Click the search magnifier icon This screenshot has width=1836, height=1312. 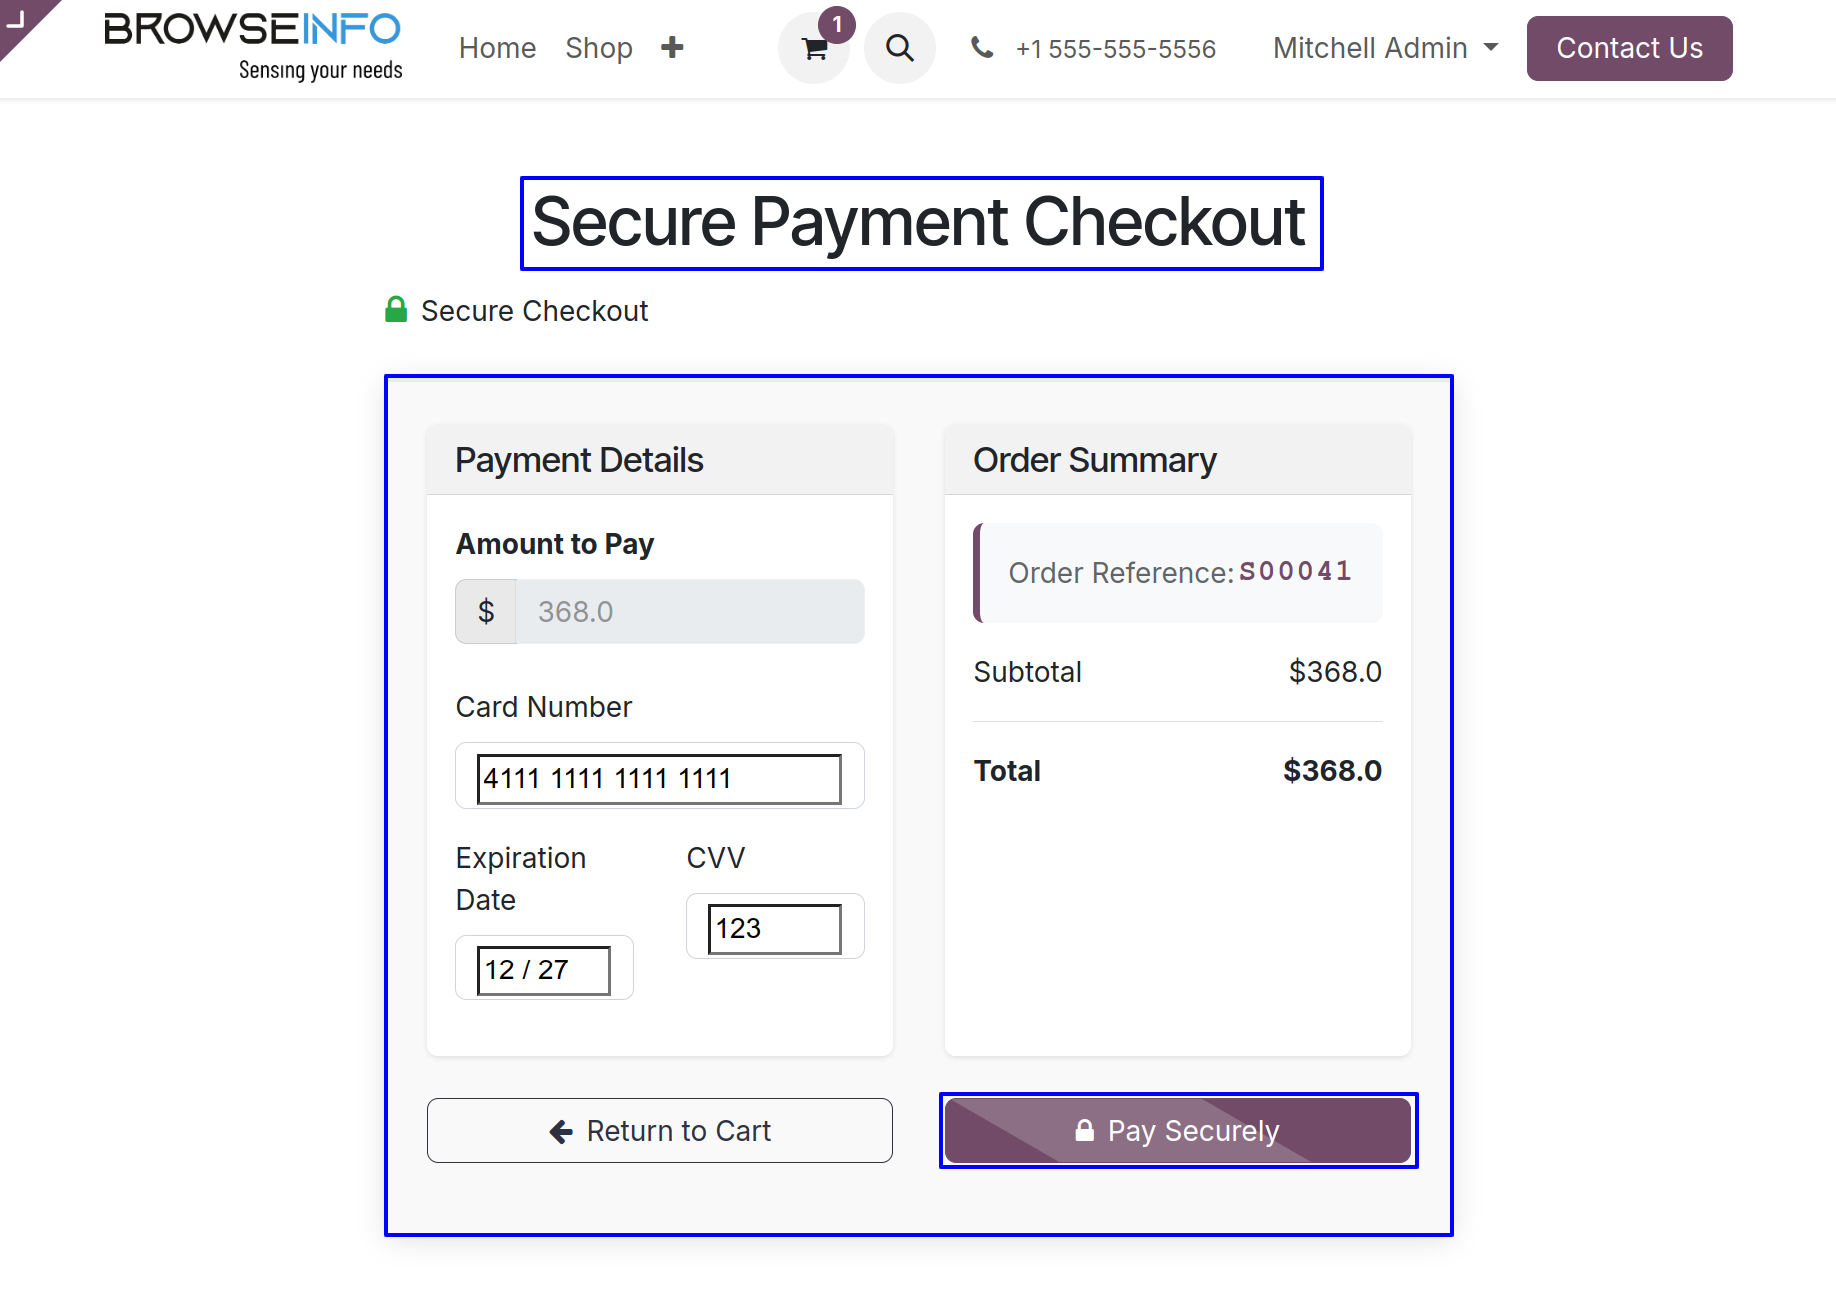click(x=899, y=48)
